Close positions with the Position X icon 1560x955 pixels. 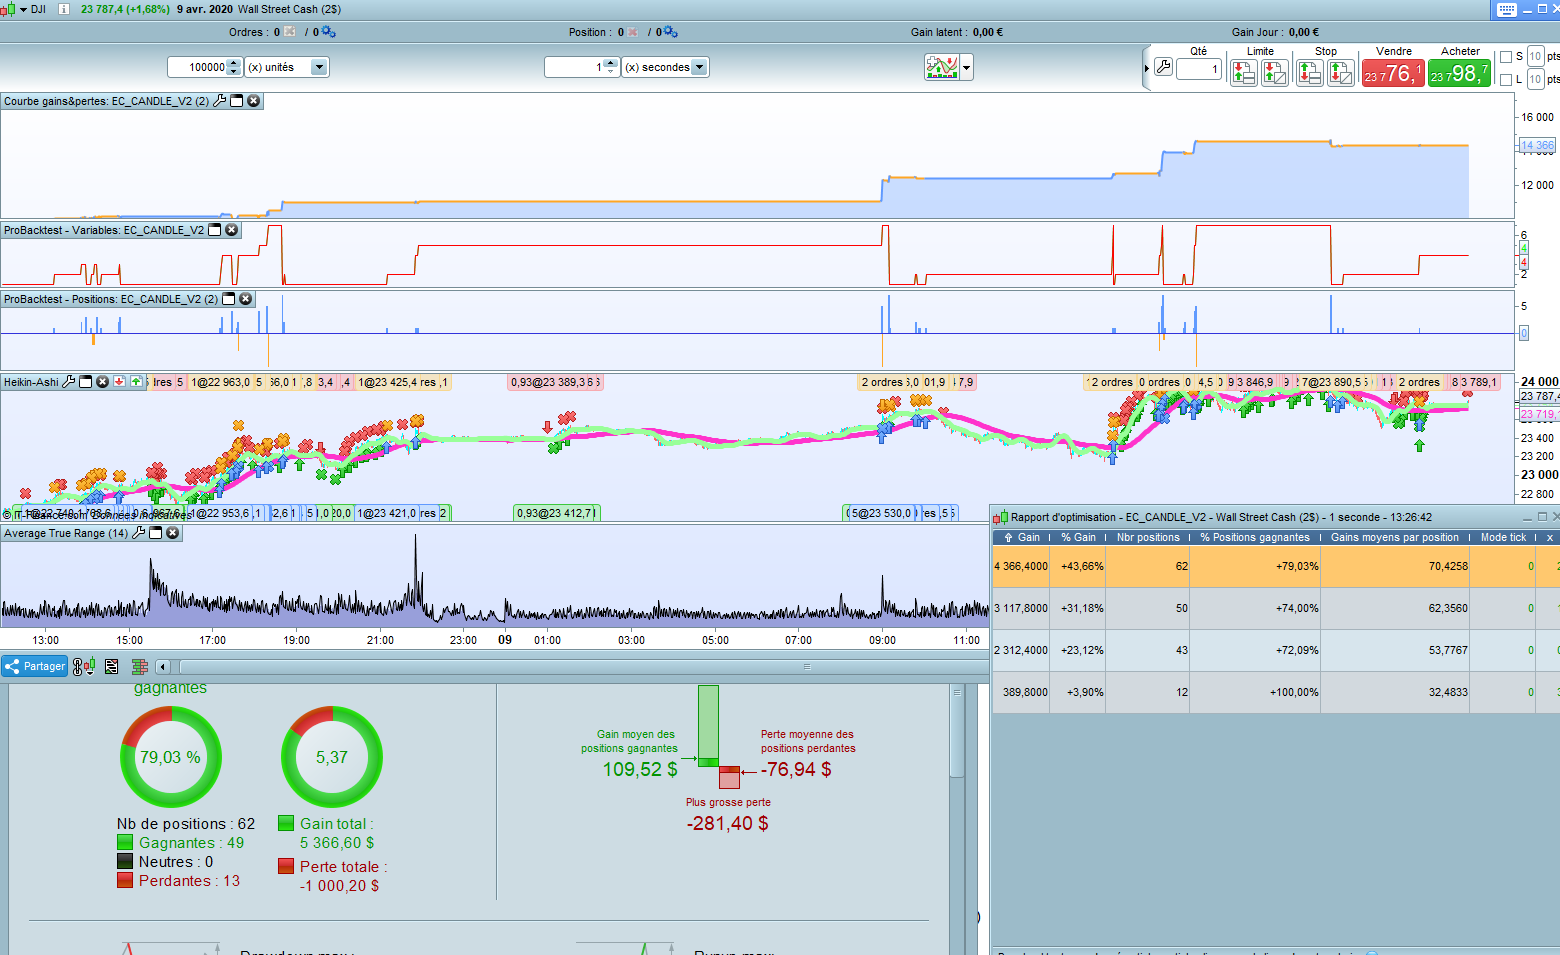tap(633, 32)
